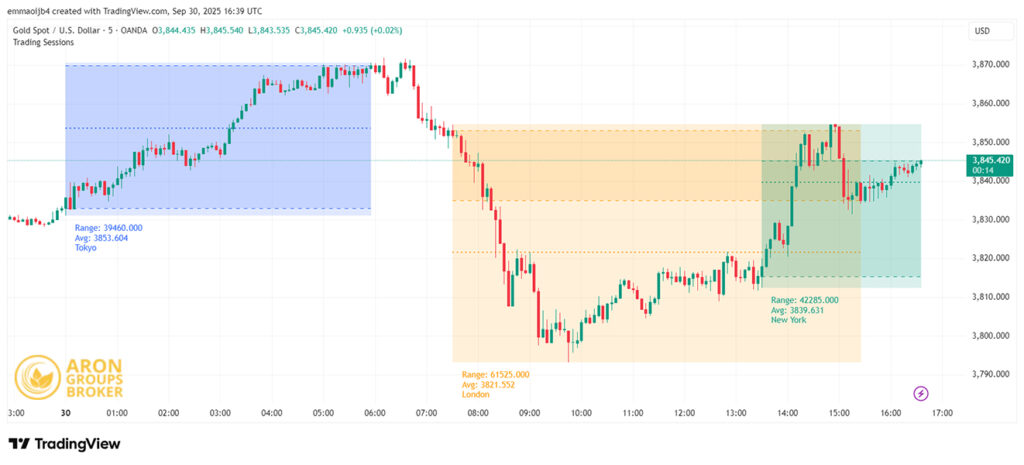This screenshot has width=1024, height=465.
Task: Click the 3,800.000 price scale label
Action: click(989, 336)
